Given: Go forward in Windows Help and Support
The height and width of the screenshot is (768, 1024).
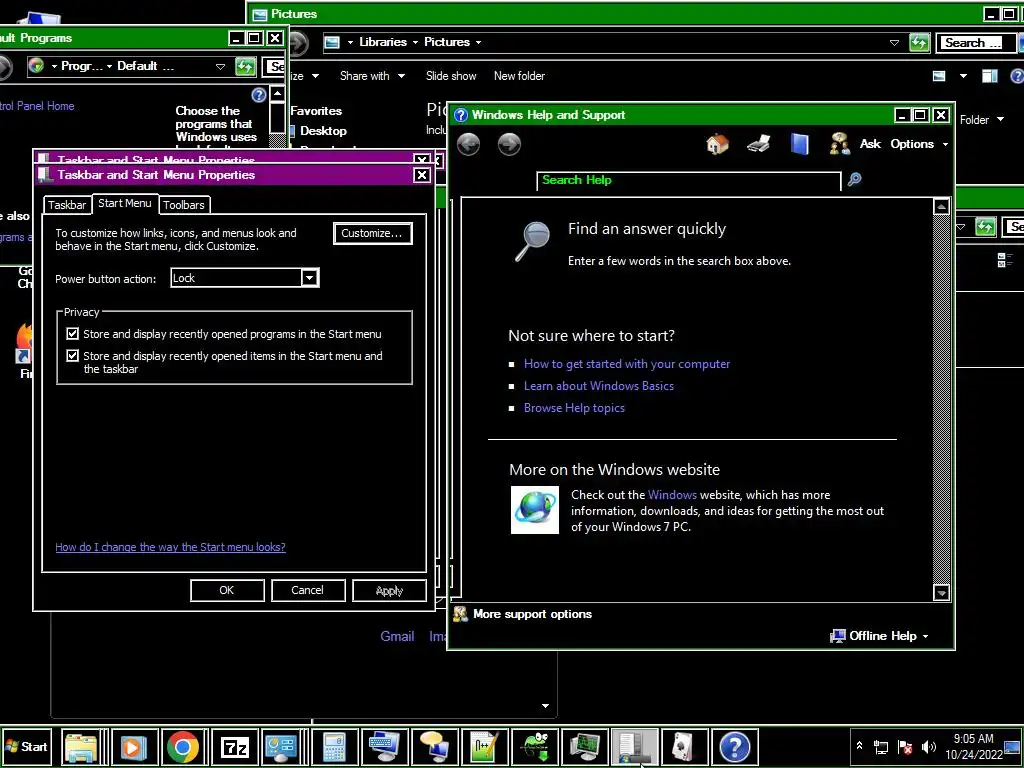Looking at the screenshot, I should tap(509, 144).
